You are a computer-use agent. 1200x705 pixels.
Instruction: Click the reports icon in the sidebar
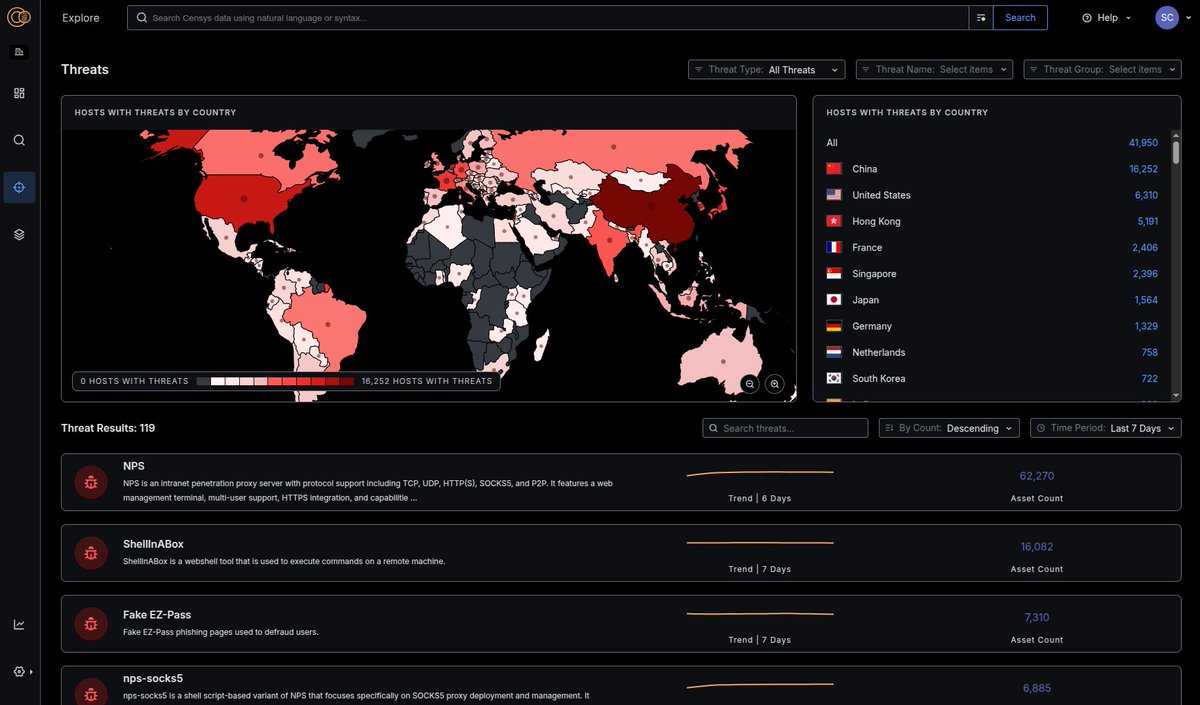tap(19, 51)
